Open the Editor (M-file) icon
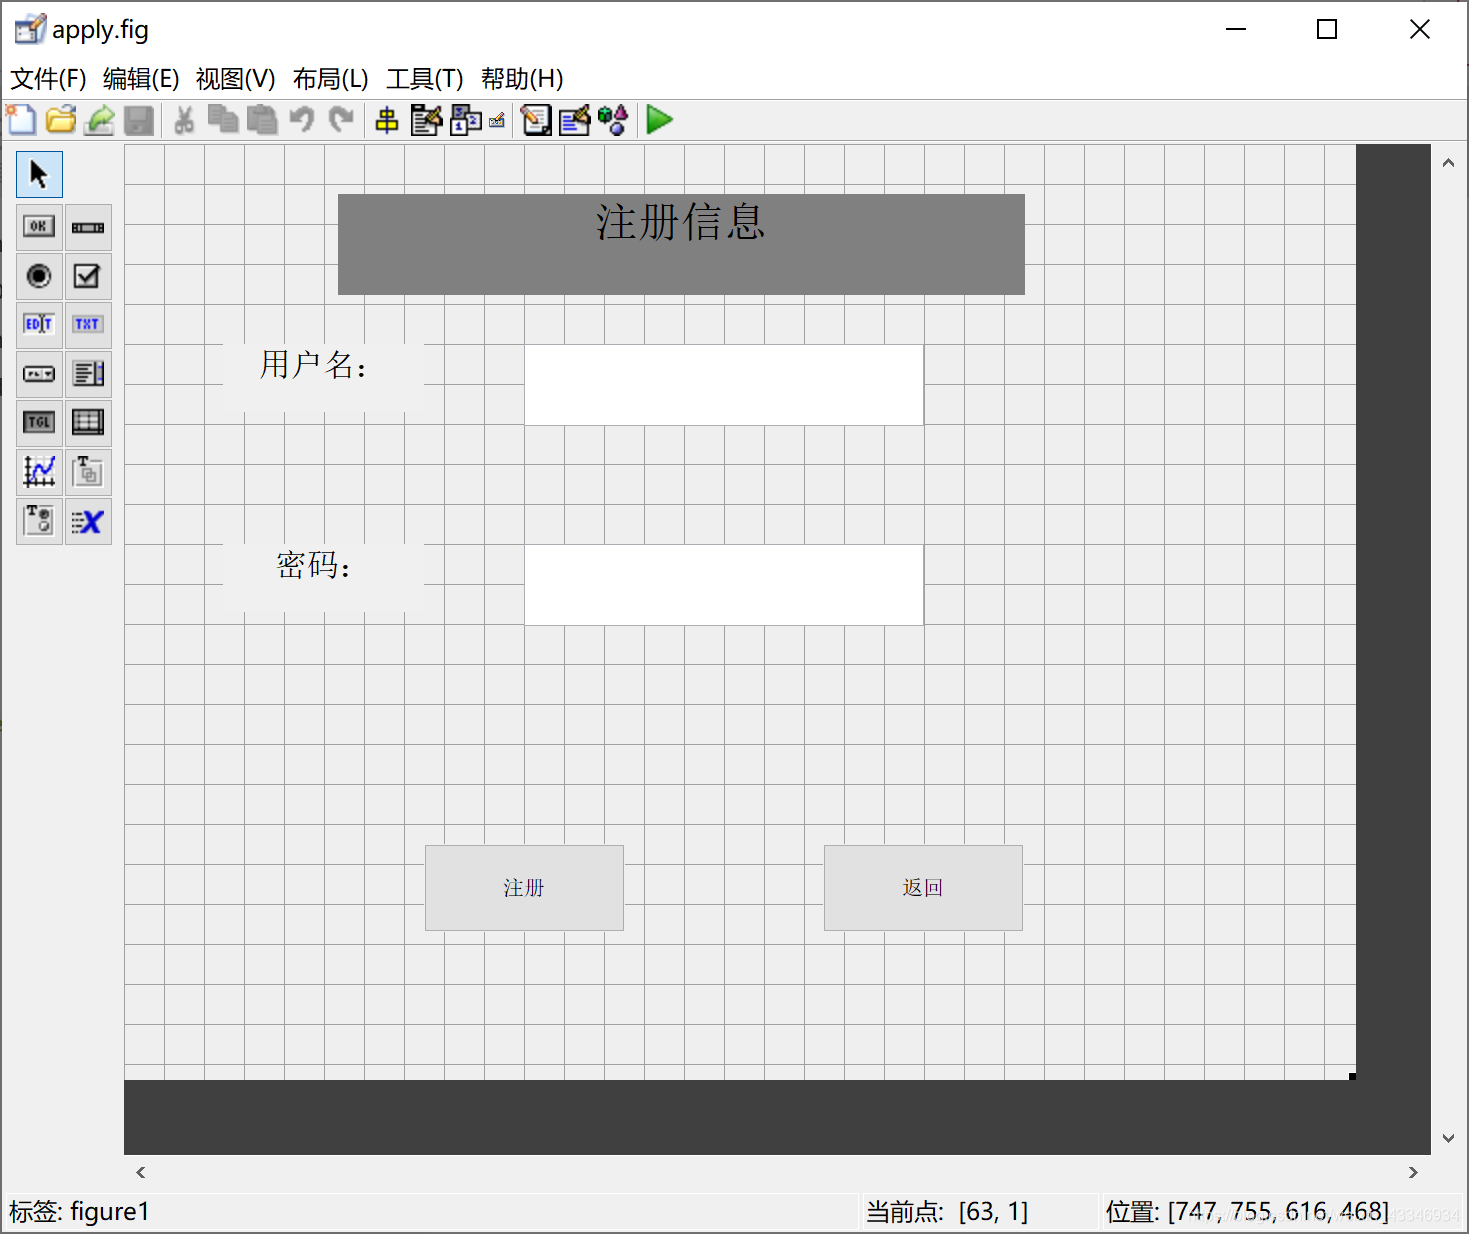The width and height of the screenshot is (1469, 1234). click(x=536, y=120)
